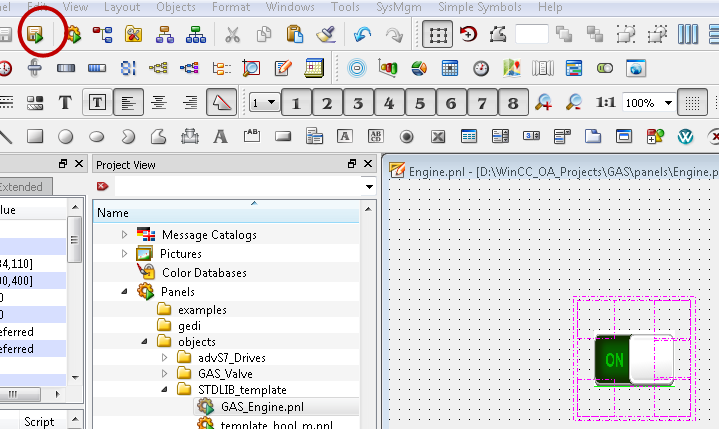This screenshot has width=719, height=429.
Task: Toggle layer 3 visibility button
Action: 357,103
